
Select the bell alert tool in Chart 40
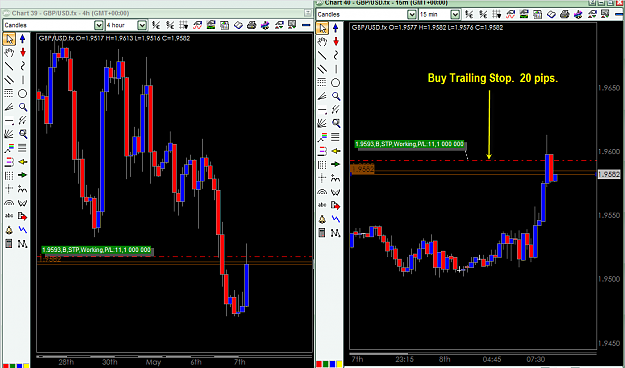(x=322, y=219)
